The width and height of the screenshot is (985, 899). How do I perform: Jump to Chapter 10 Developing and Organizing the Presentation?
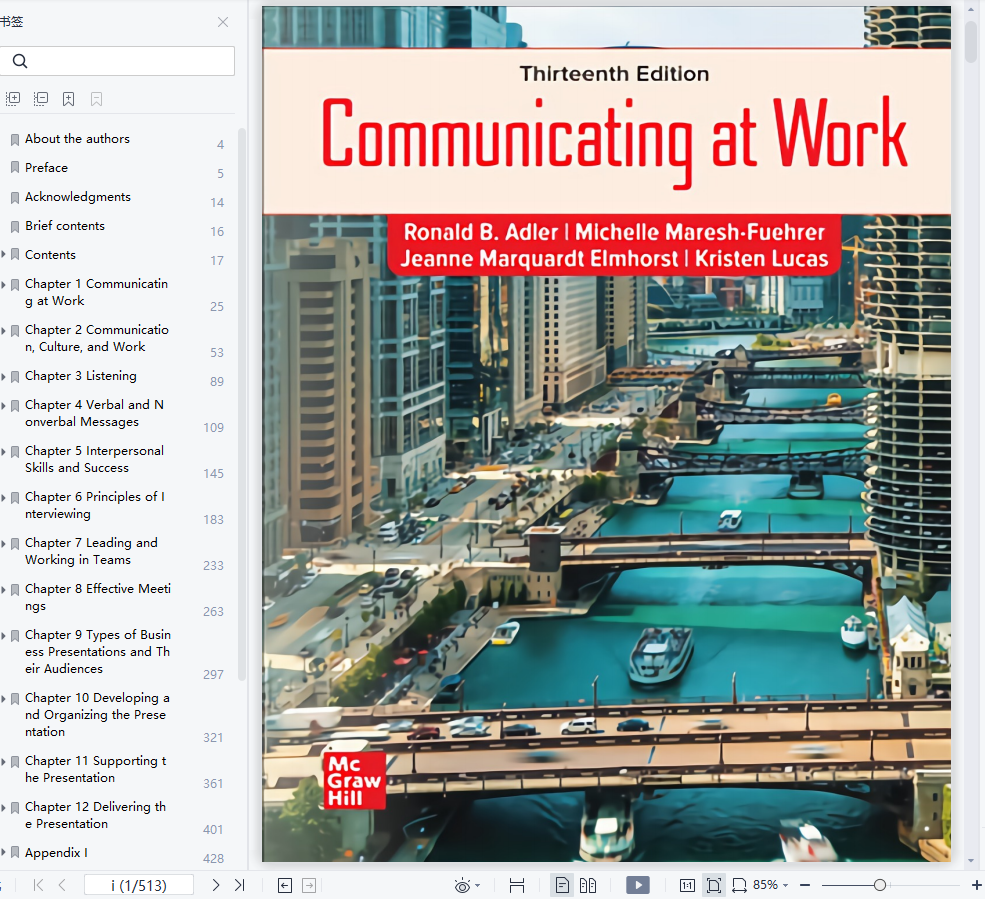[x=97, y=714]
